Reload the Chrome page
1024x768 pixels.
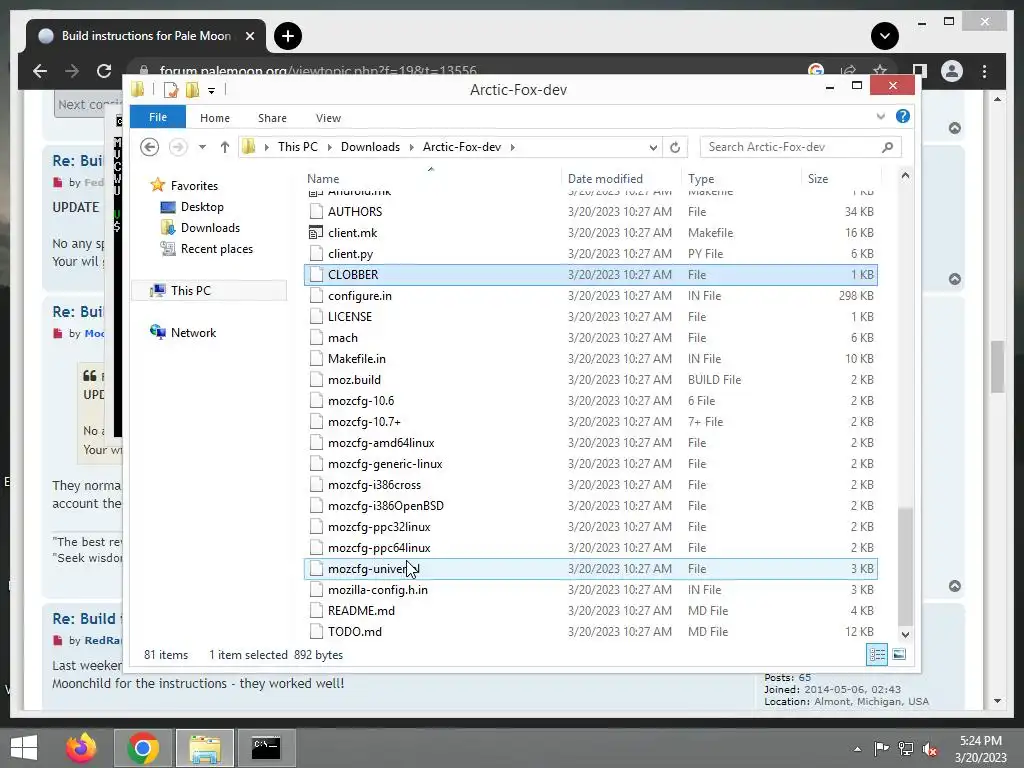pos(104,71)
